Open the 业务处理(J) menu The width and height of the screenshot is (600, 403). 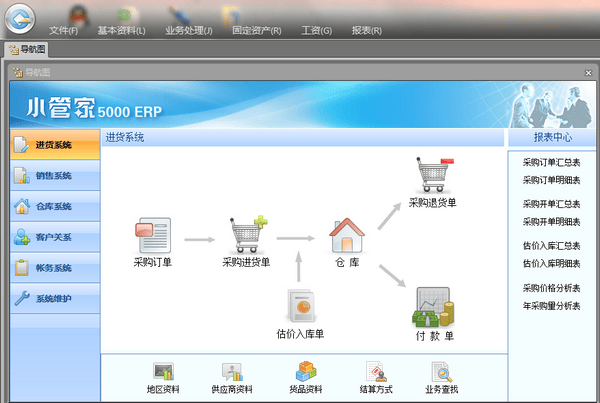tap(188, 31)
